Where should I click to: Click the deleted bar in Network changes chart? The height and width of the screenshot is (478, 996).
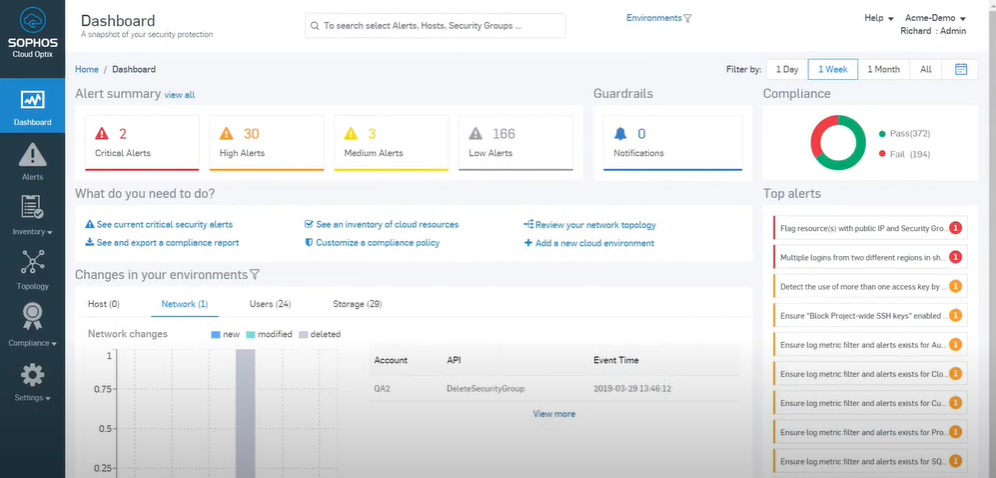click(245, 413)
